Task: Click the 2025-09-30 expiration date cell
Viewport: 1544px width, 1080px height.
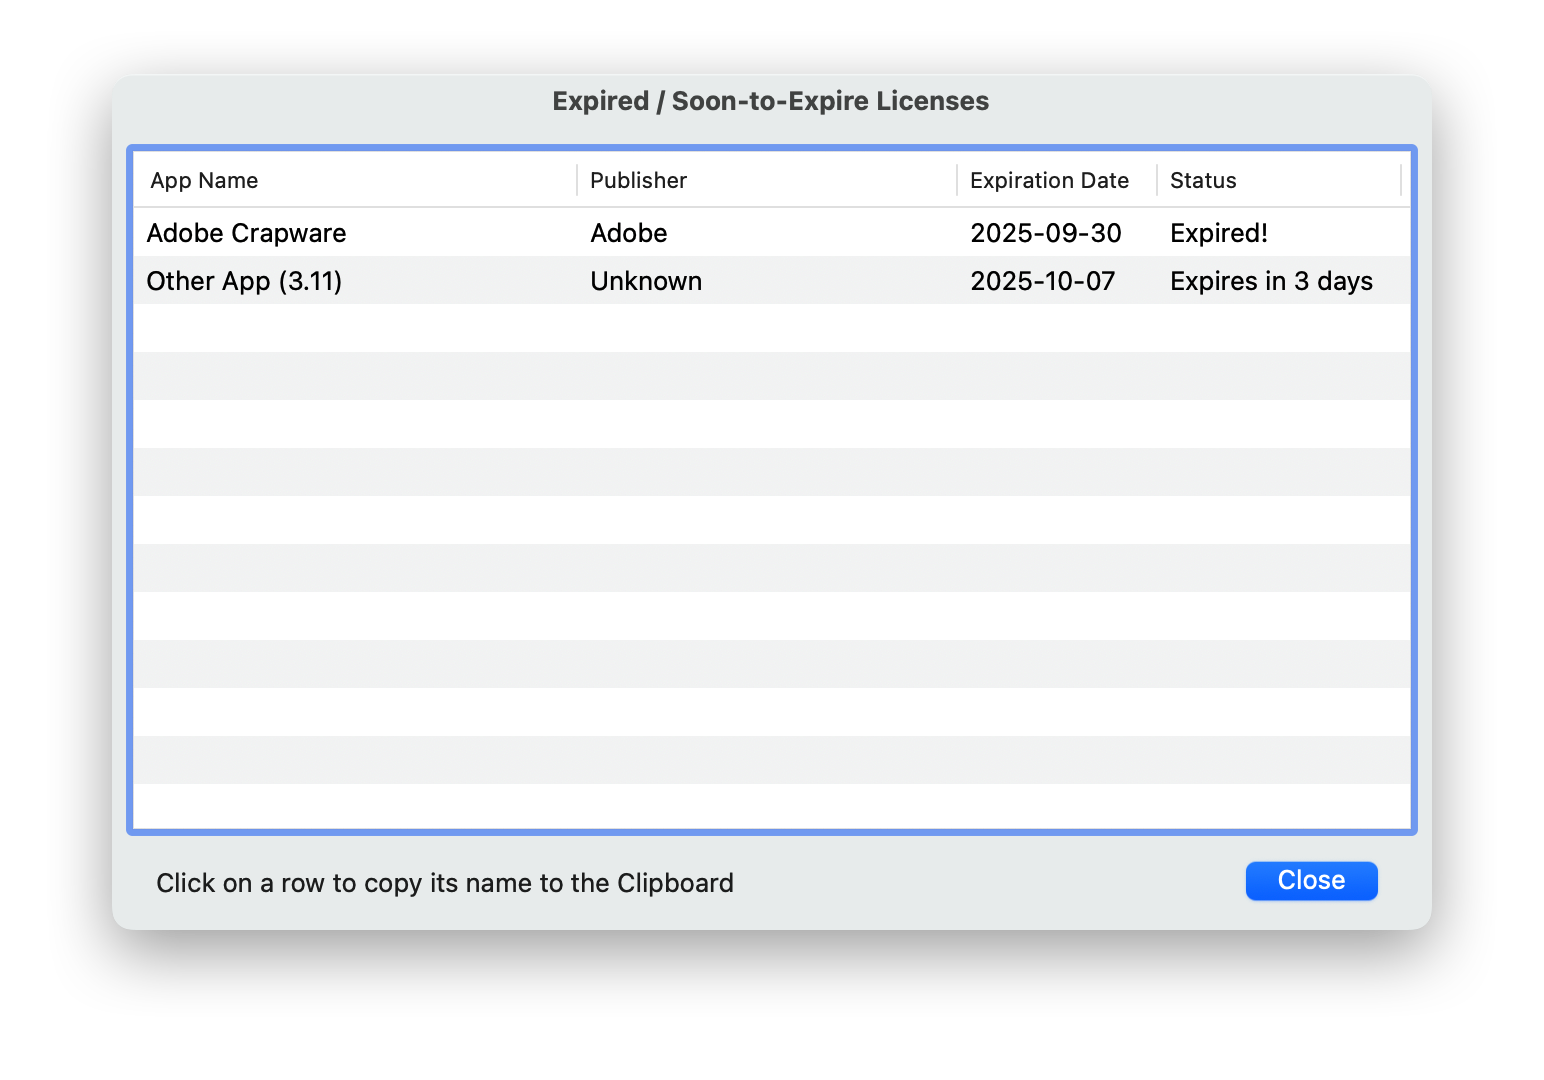Action: pos(1045,233)
